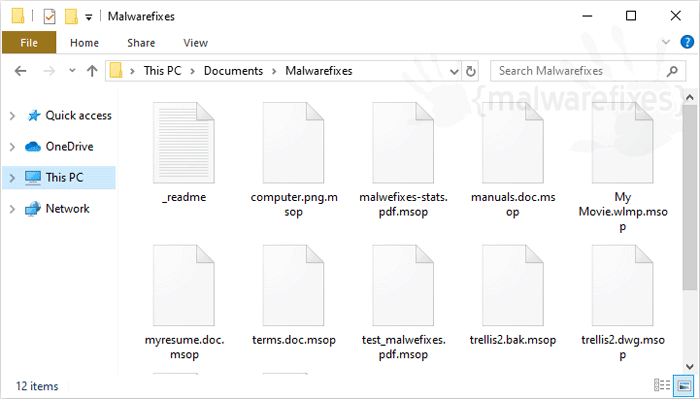
Task: Navigate to This PC breadcrumb
Action: click(162, 71)
